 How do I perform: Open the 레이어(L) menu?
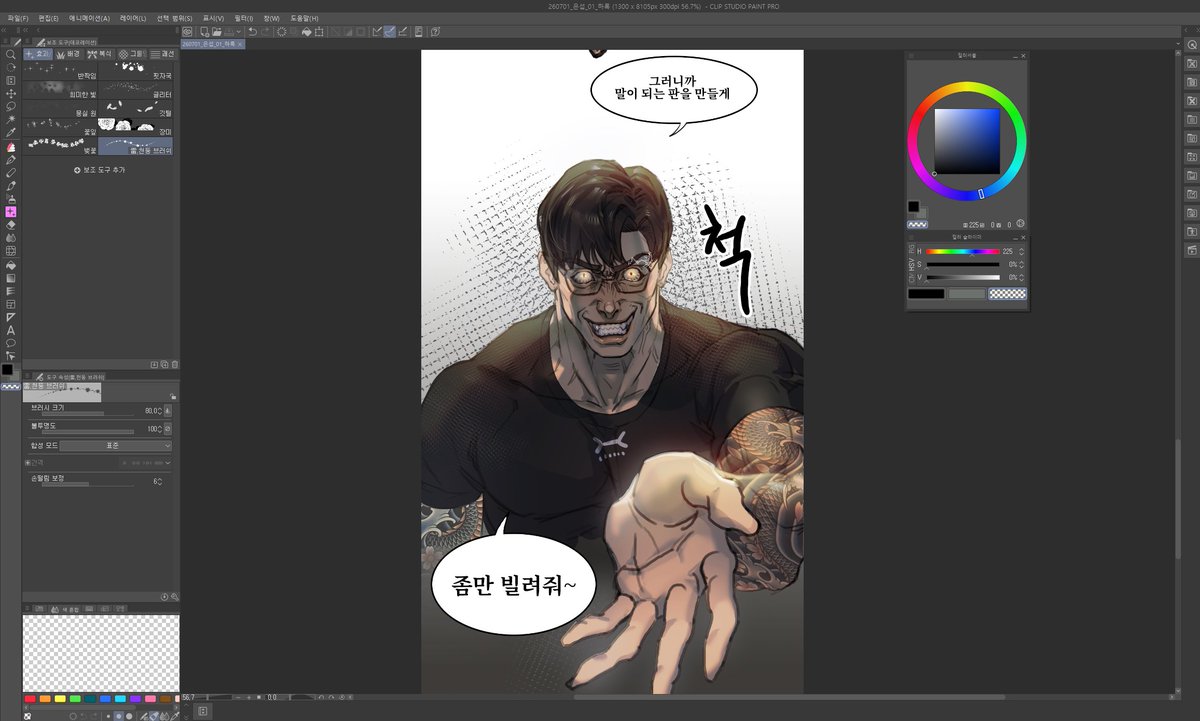click(133, 18)
